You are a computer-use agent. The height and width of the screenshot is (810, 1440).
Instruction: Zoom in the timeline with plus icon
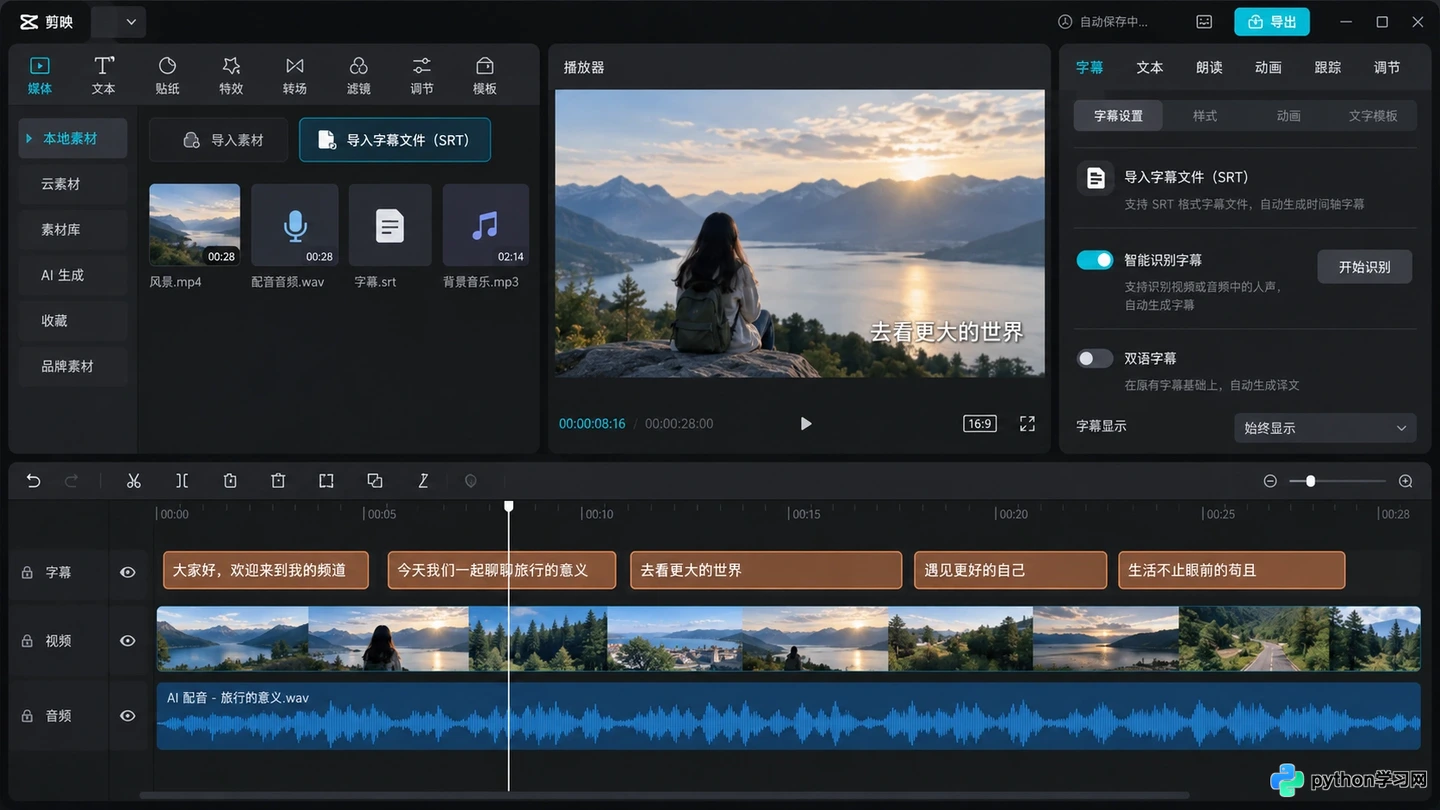1405,481
